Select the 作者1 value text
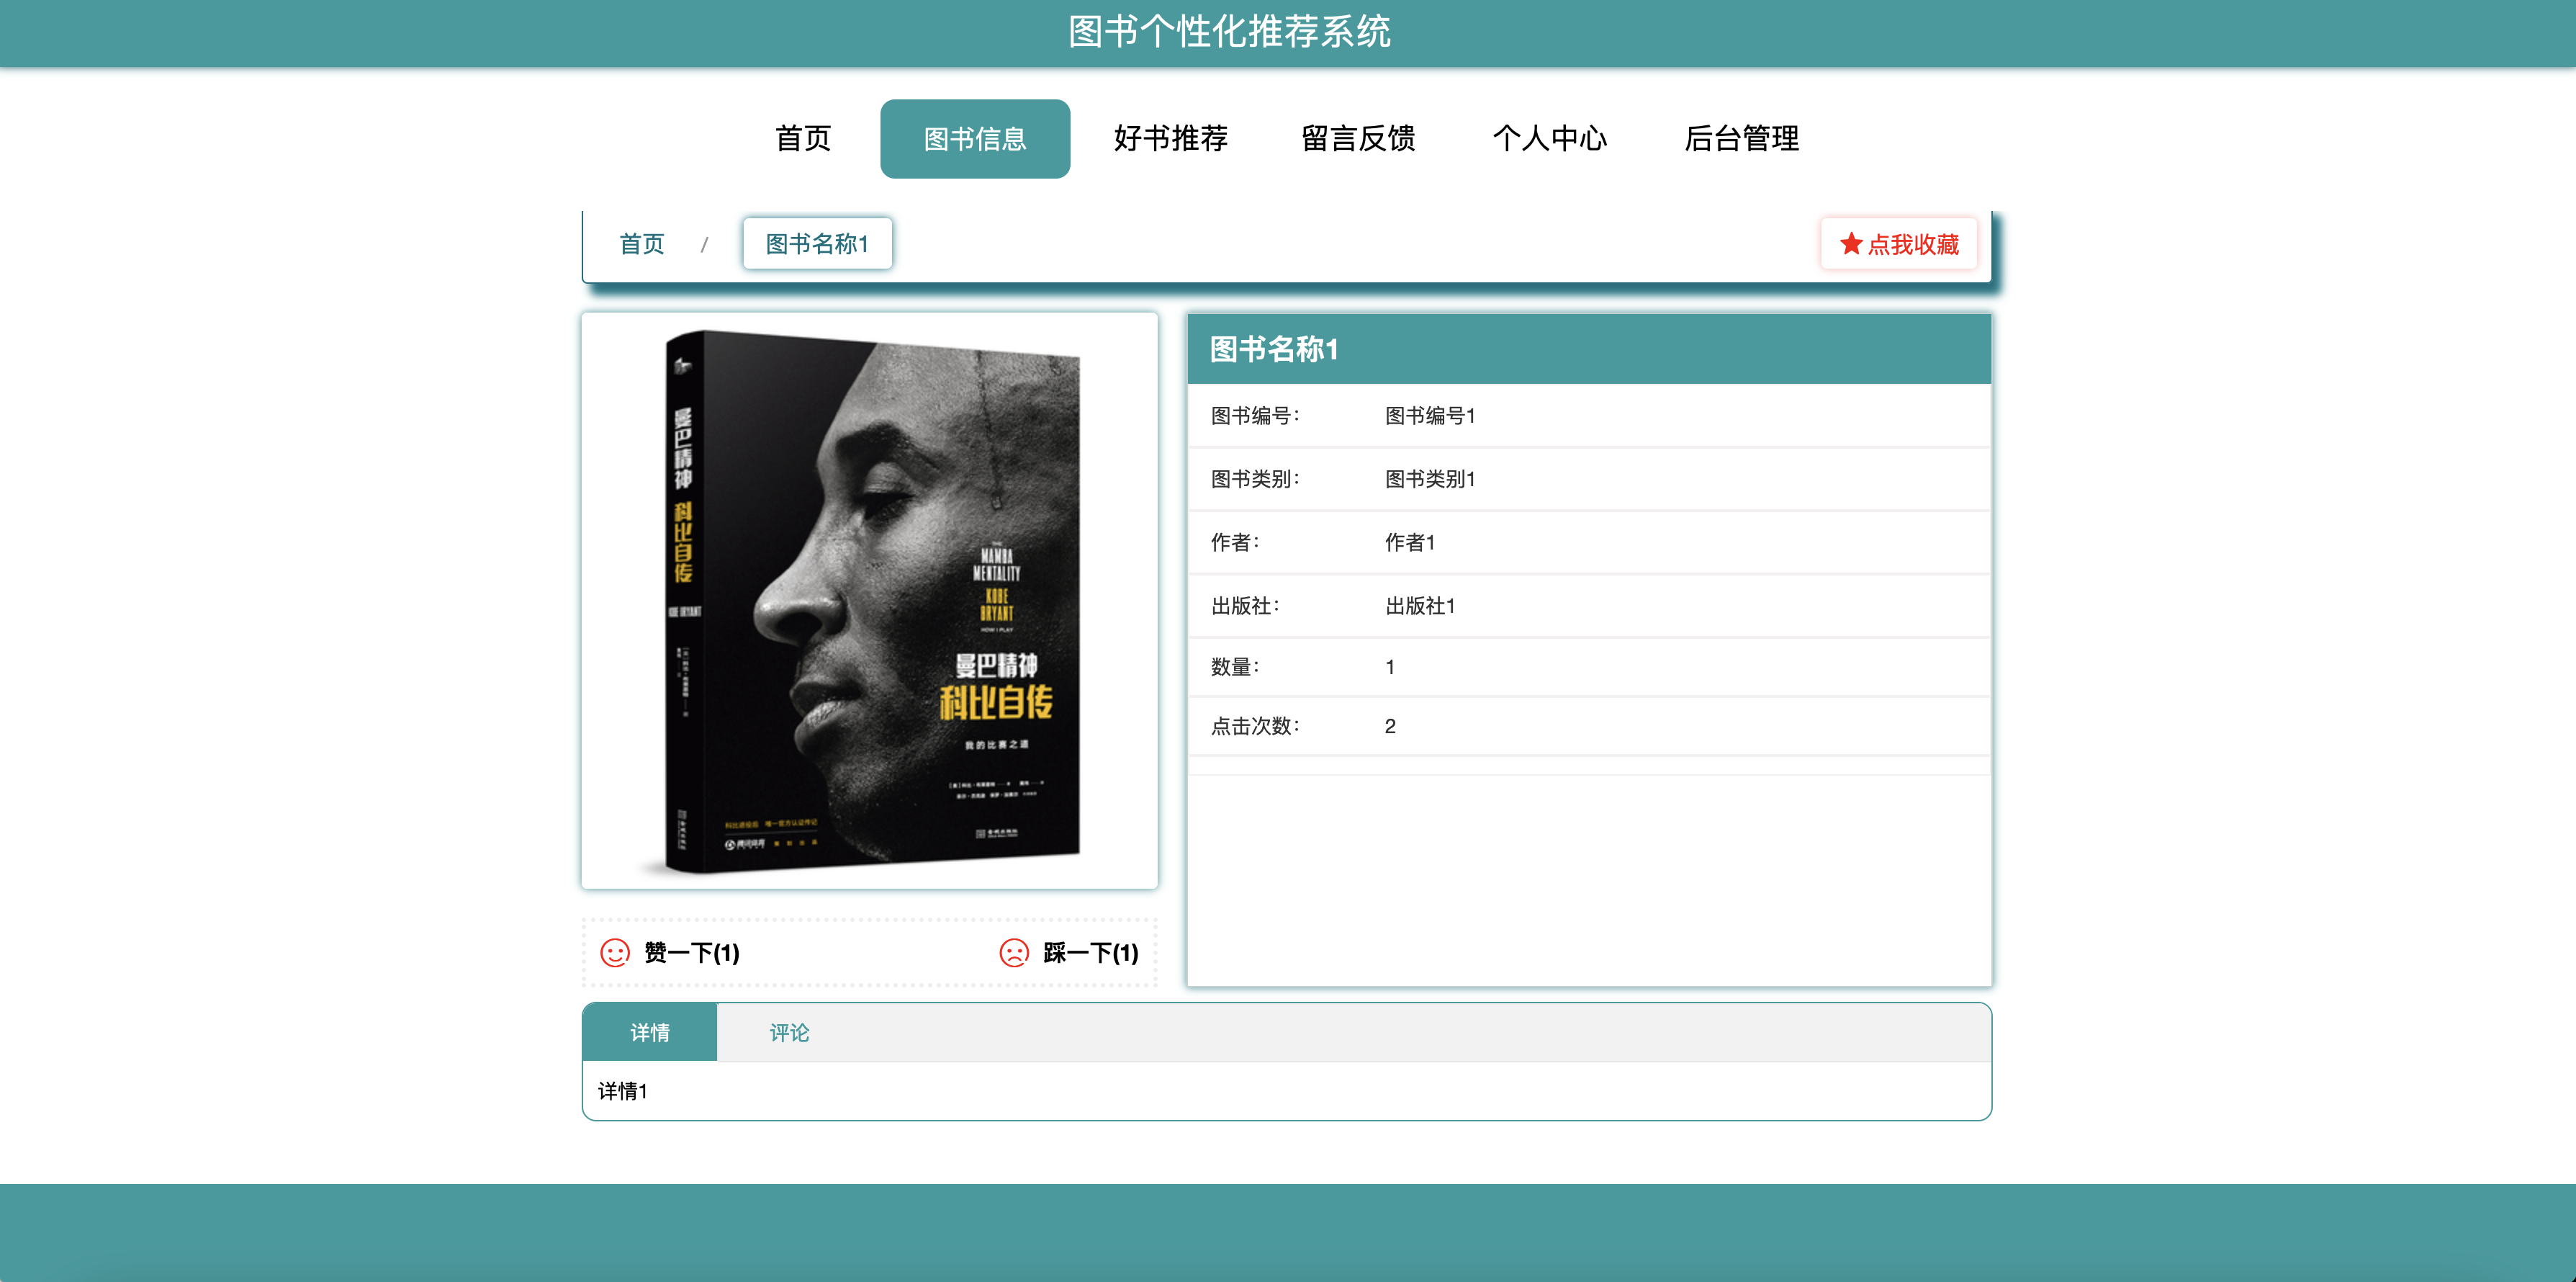Screen dimensions: 2576x1282 1410,542
